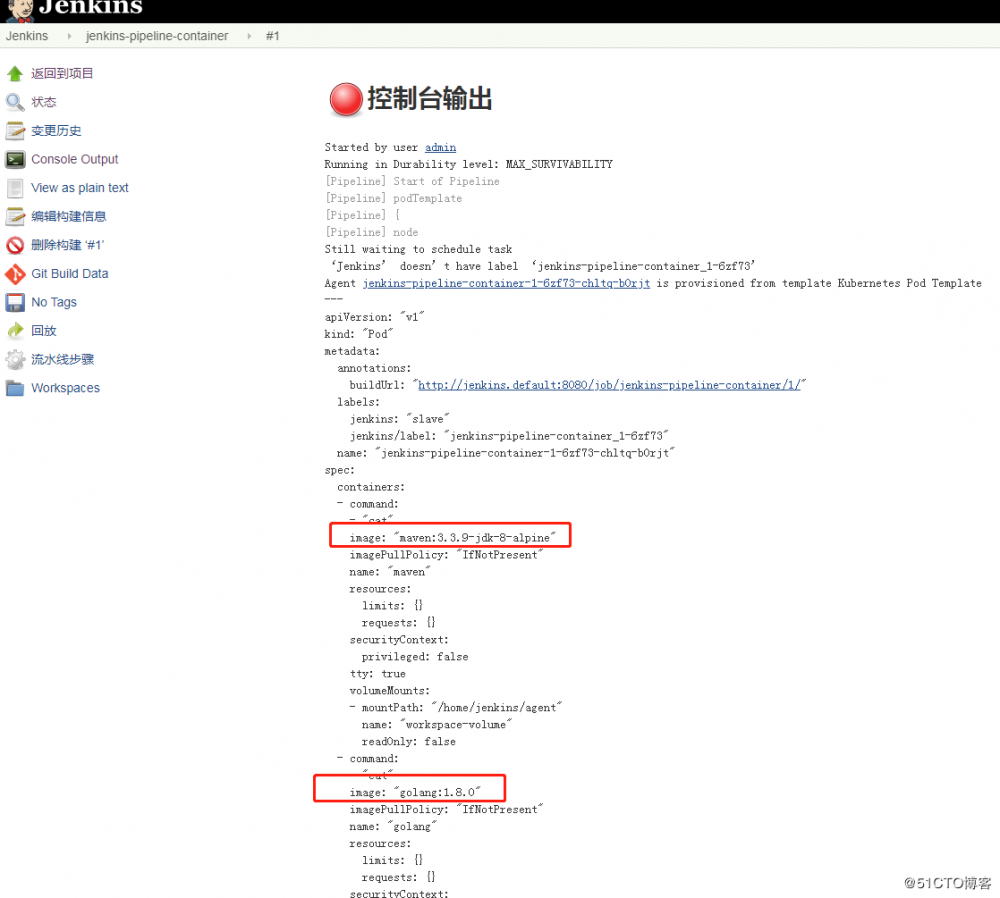Screen dimensions: 1000x898
Task: Click the 流水线步骤 gear icon
Action: (x=16, y=359)
